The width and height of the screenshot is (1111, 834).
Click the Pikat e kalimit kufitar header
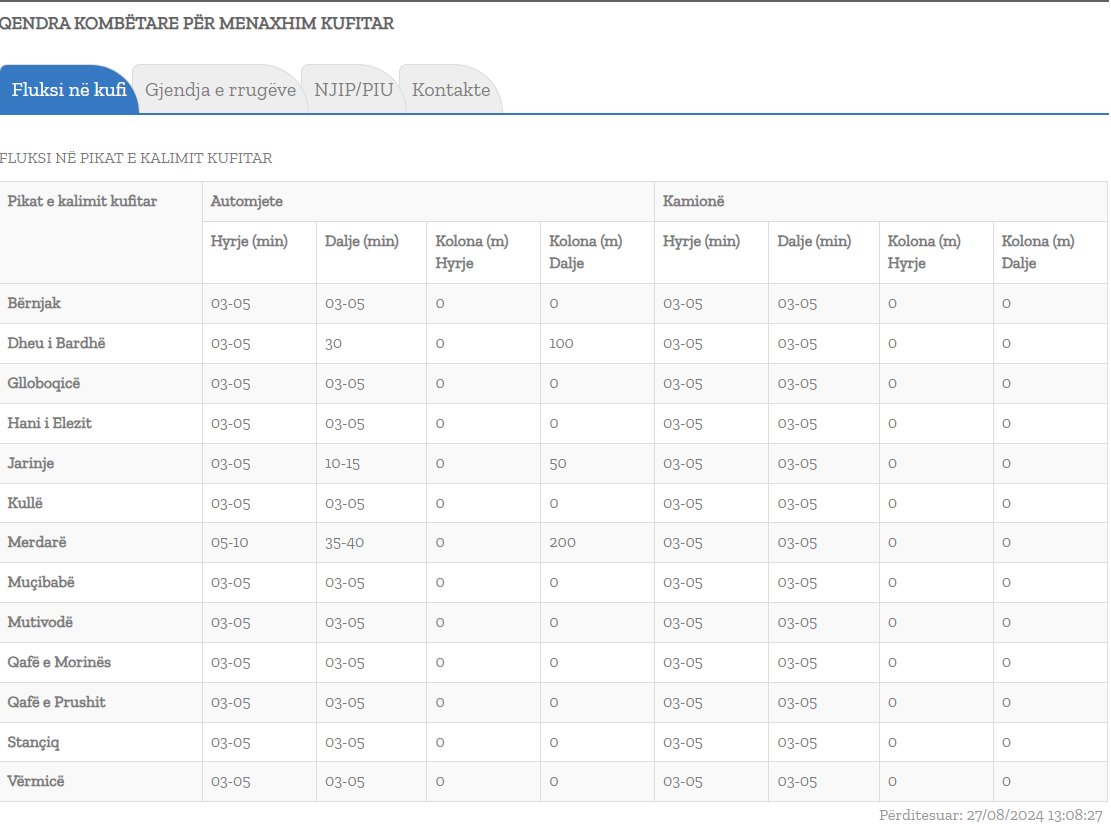pyautogui.click(x=82, y=201)
